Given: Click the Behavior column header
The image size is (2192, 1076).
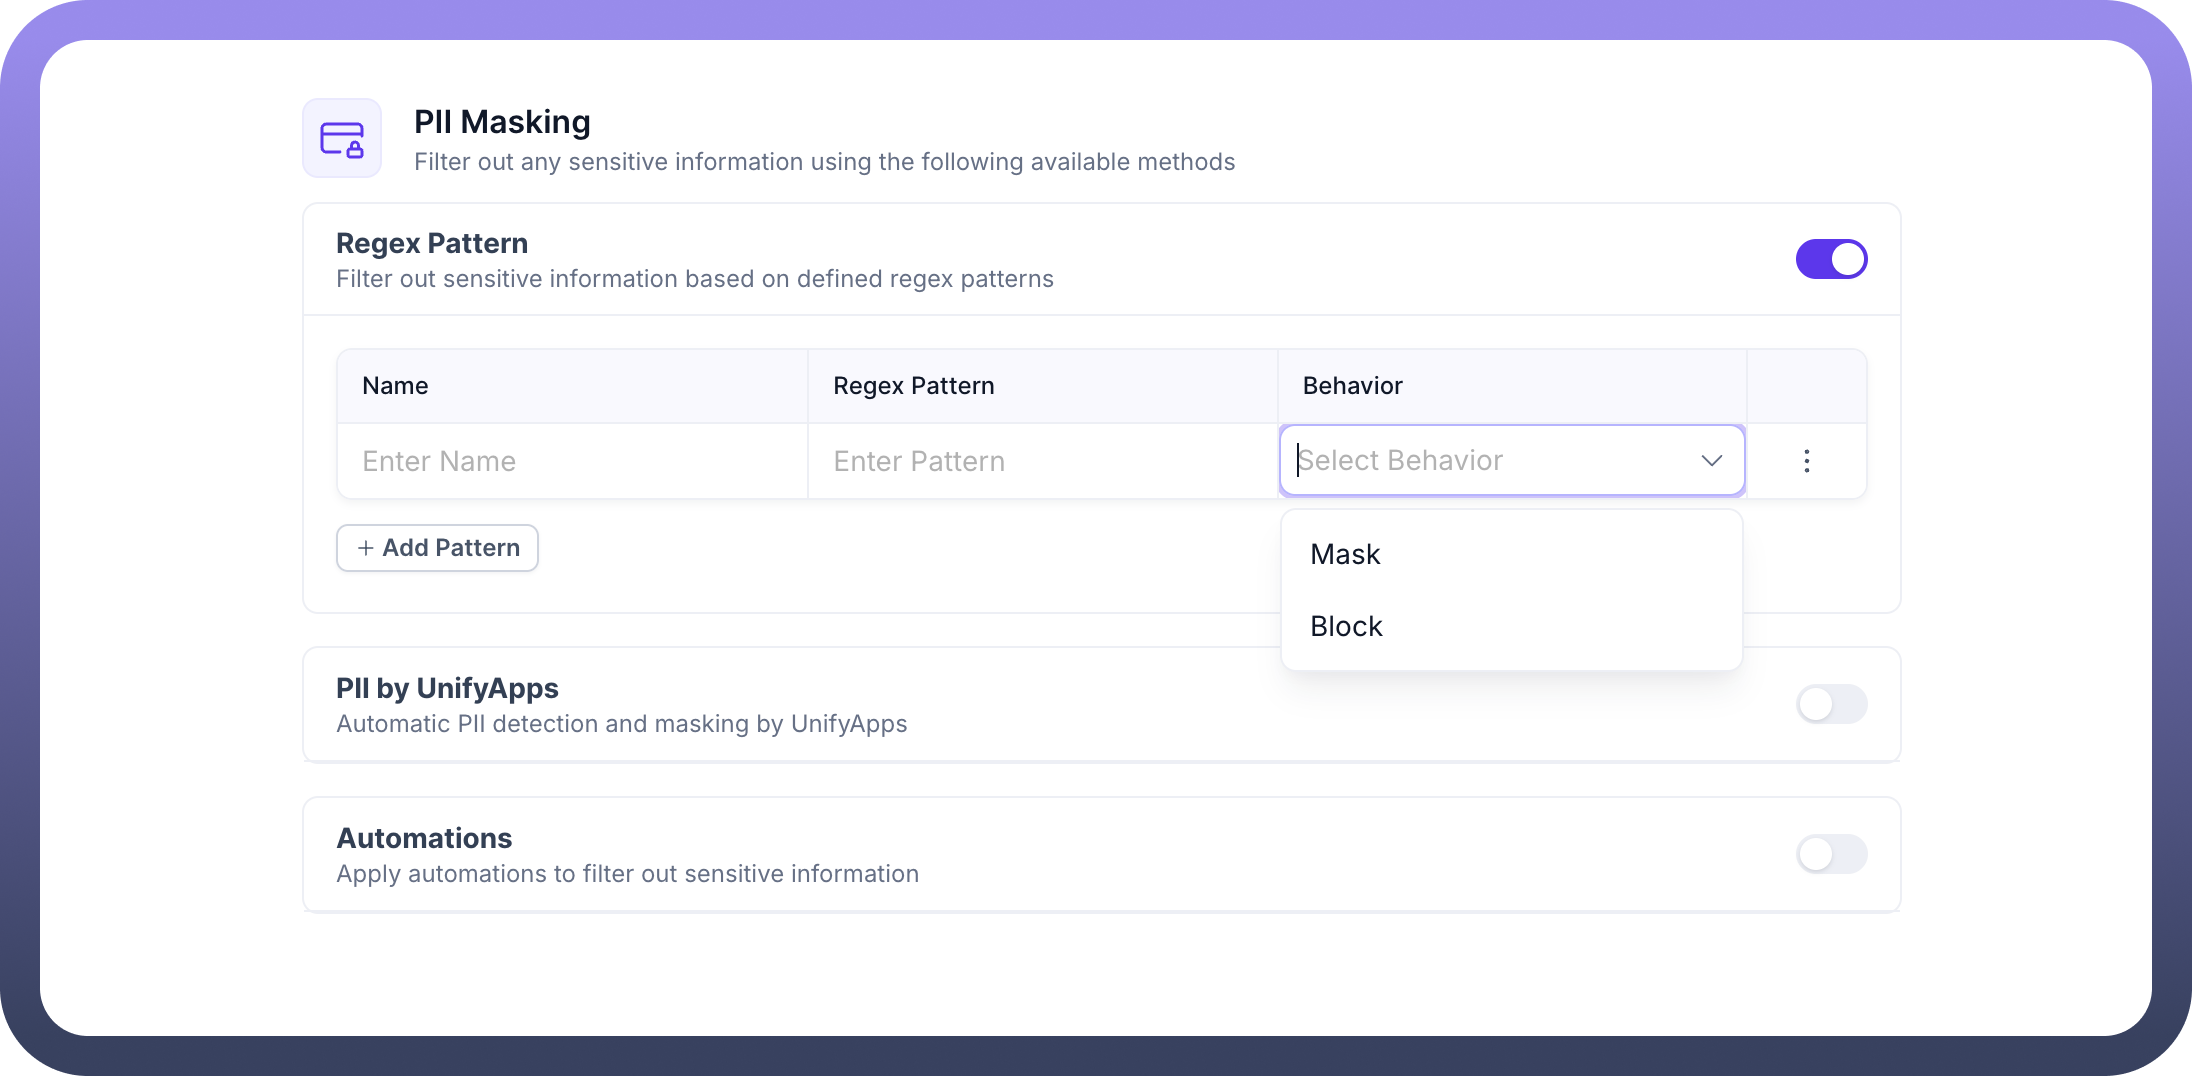Looking at the screenshot, I should pos(1352,386).
